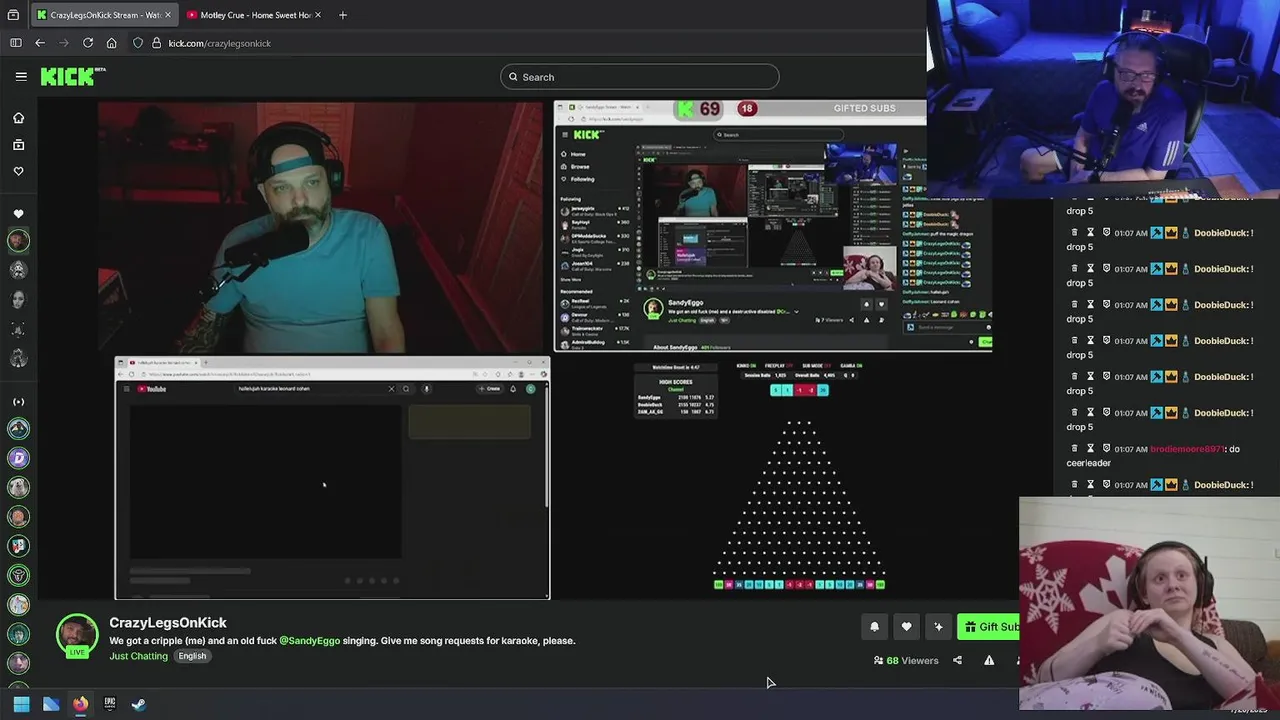
Task: Open the Firefox tab list dropdown
Action: click(13, 15)
